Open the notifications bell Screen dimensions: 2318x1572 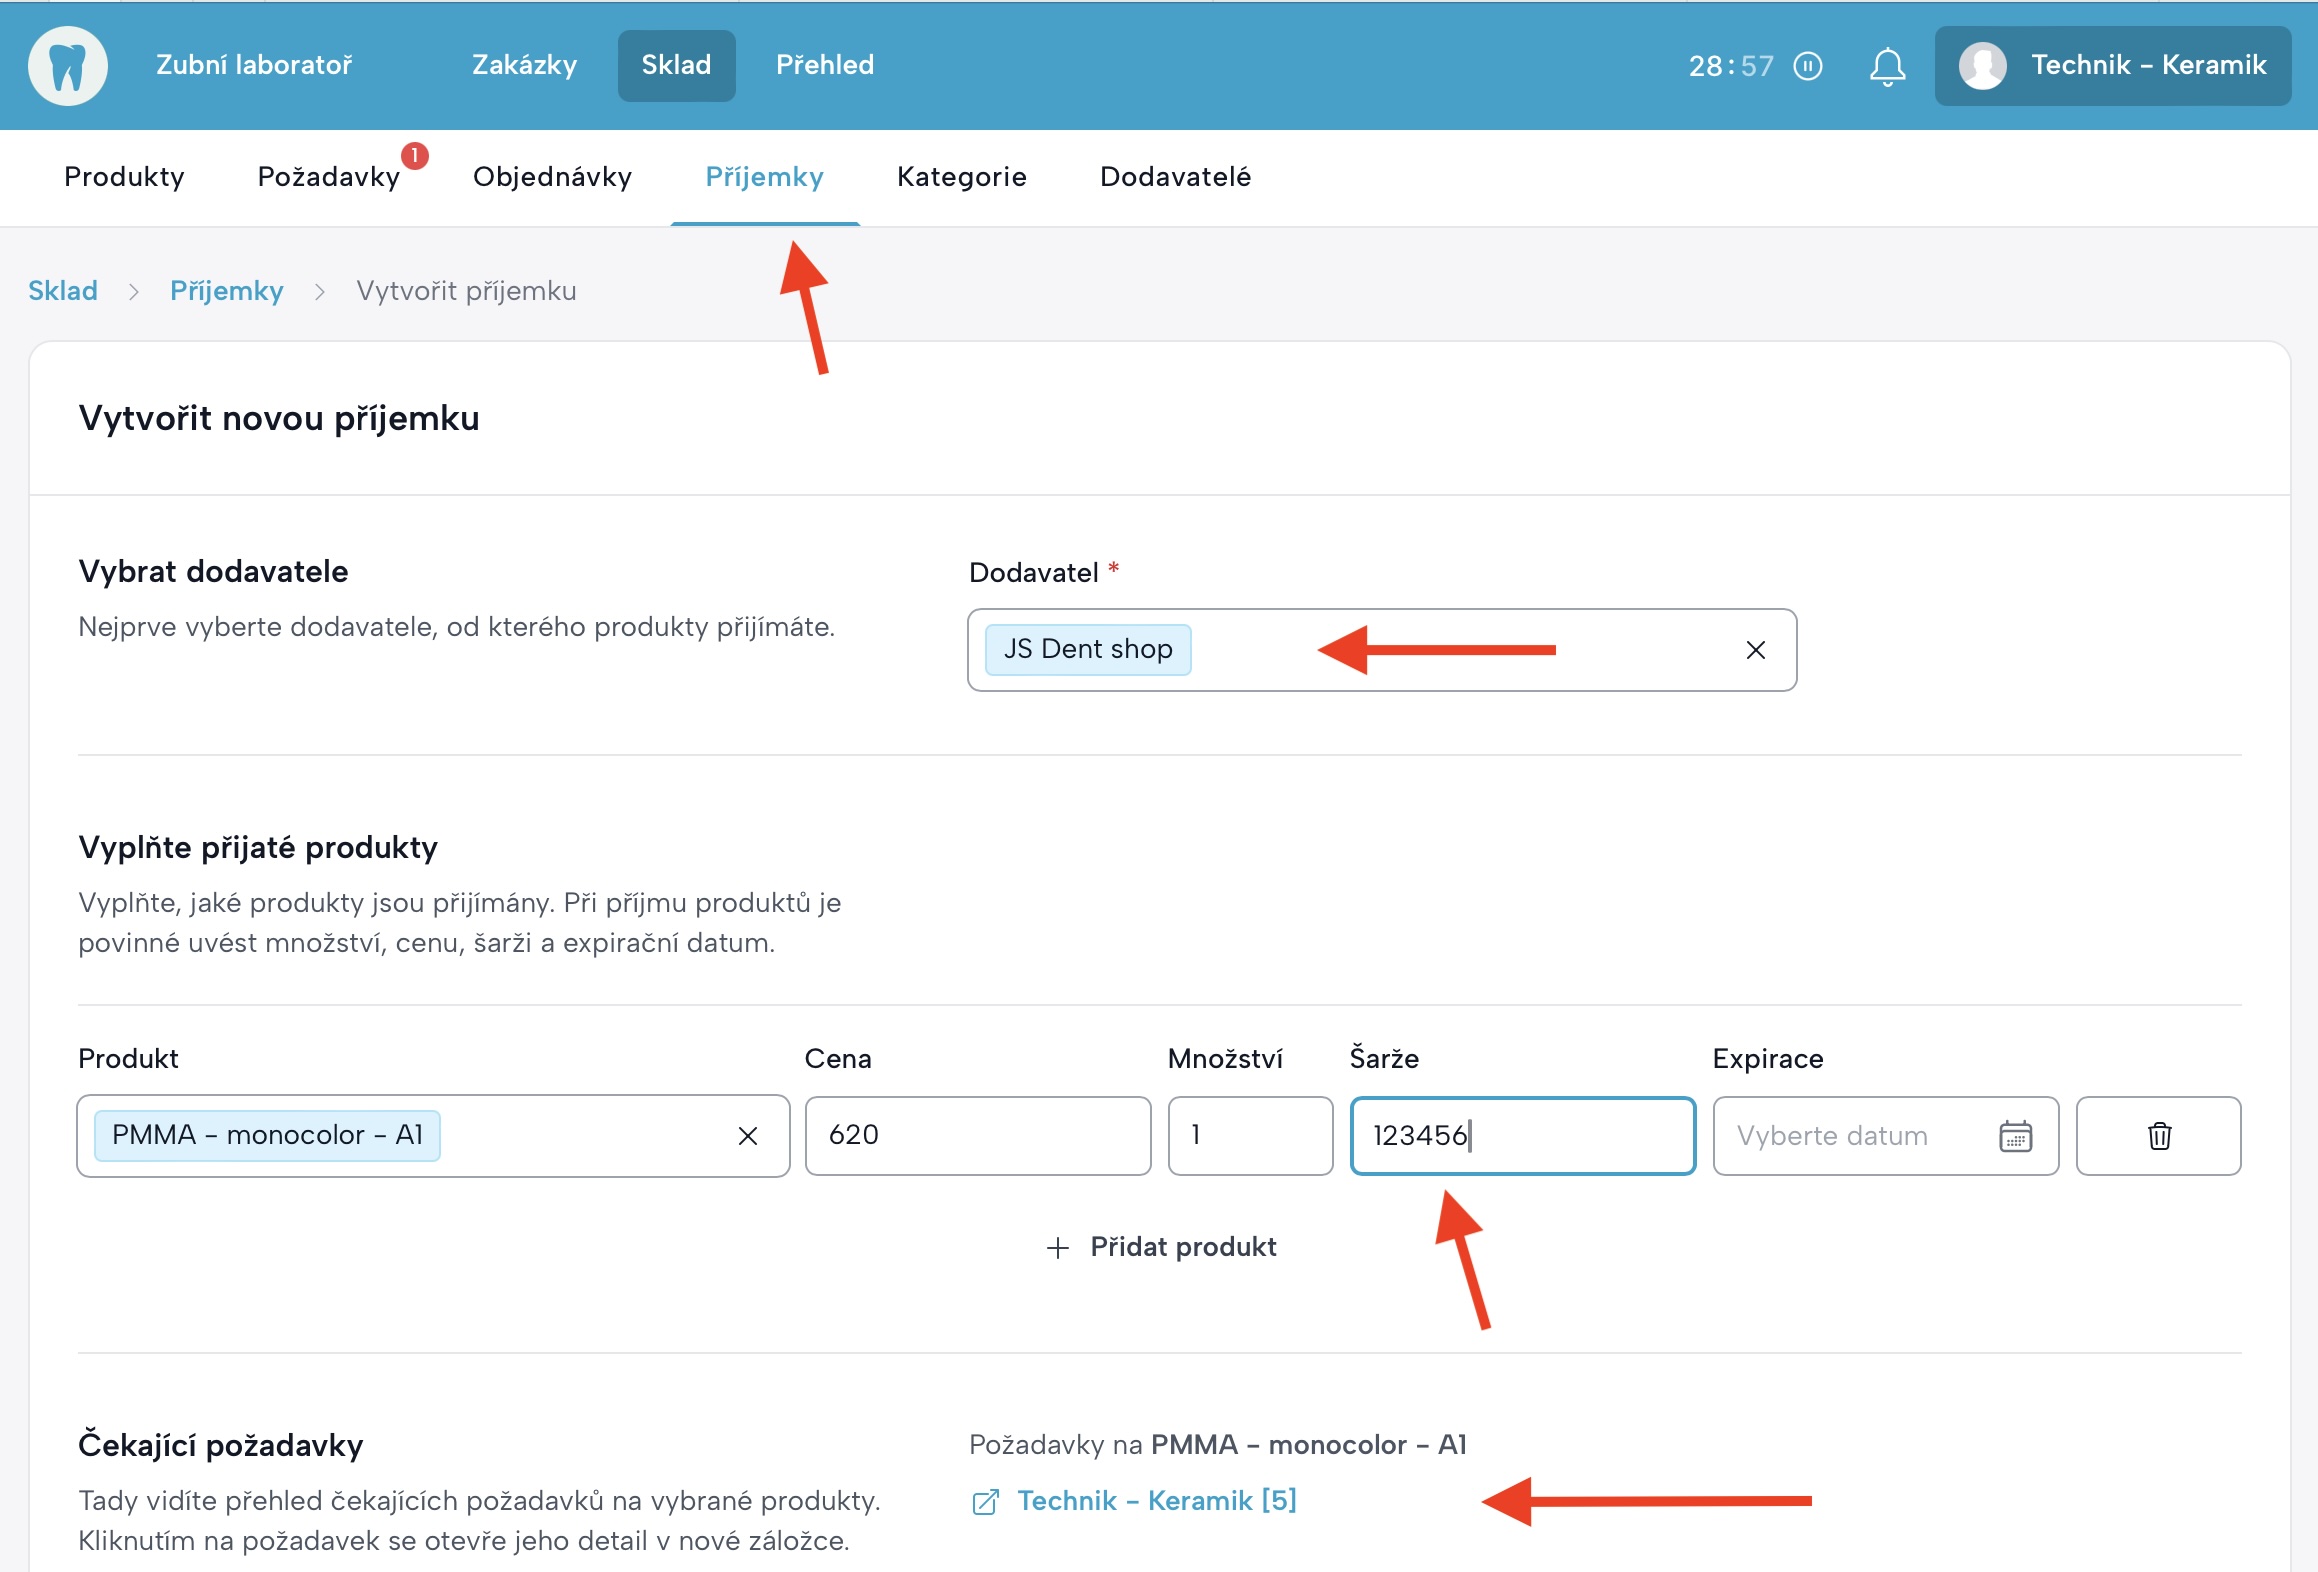click(x=1887, y=67)
